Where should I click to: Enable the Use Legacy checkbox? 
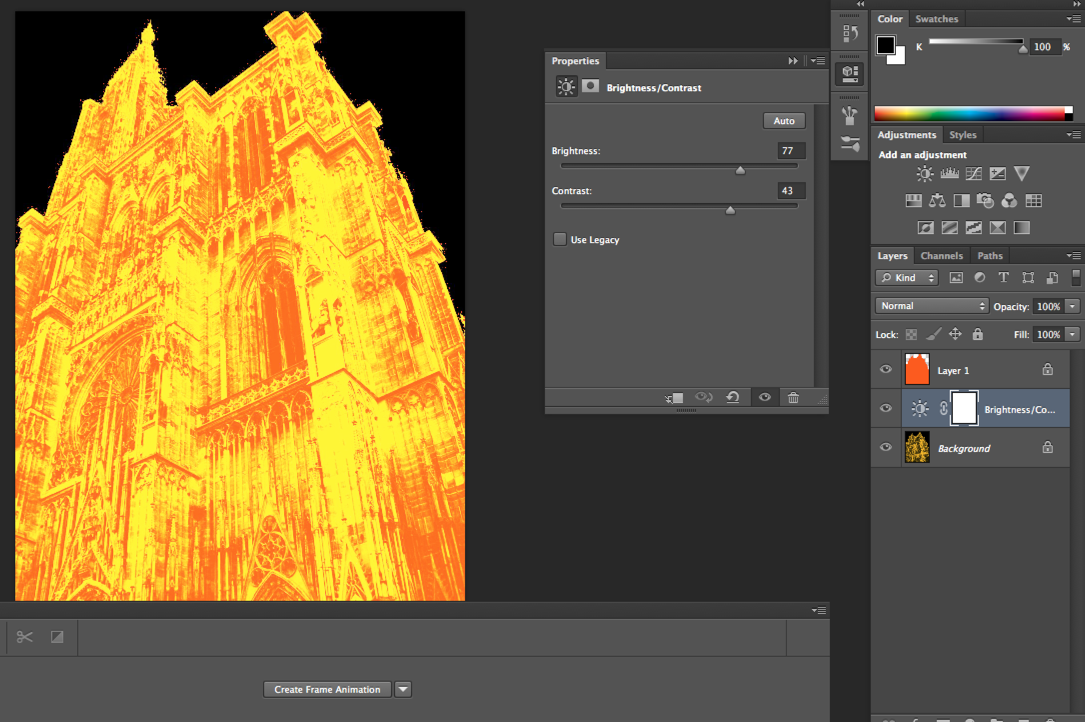point(560,240)
